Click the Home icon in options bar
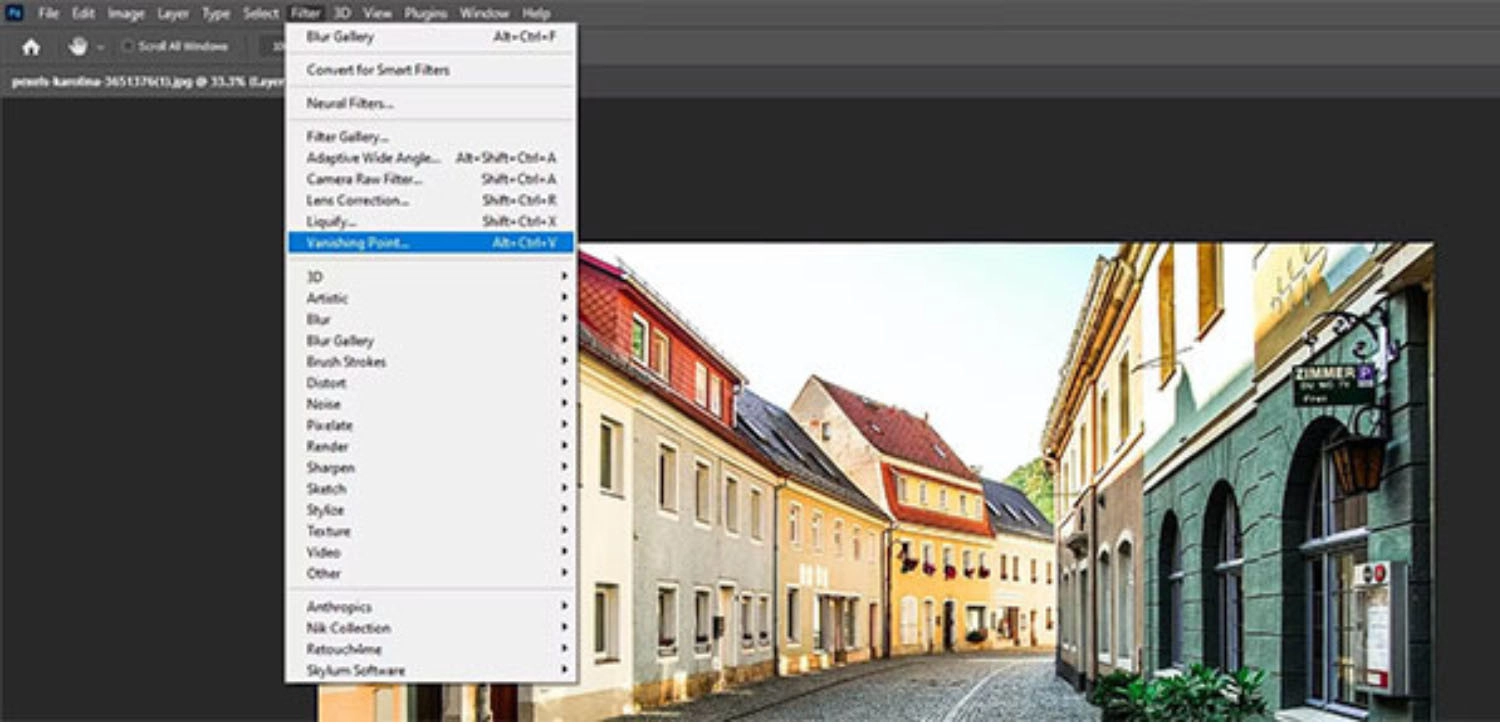 point(31,47)
